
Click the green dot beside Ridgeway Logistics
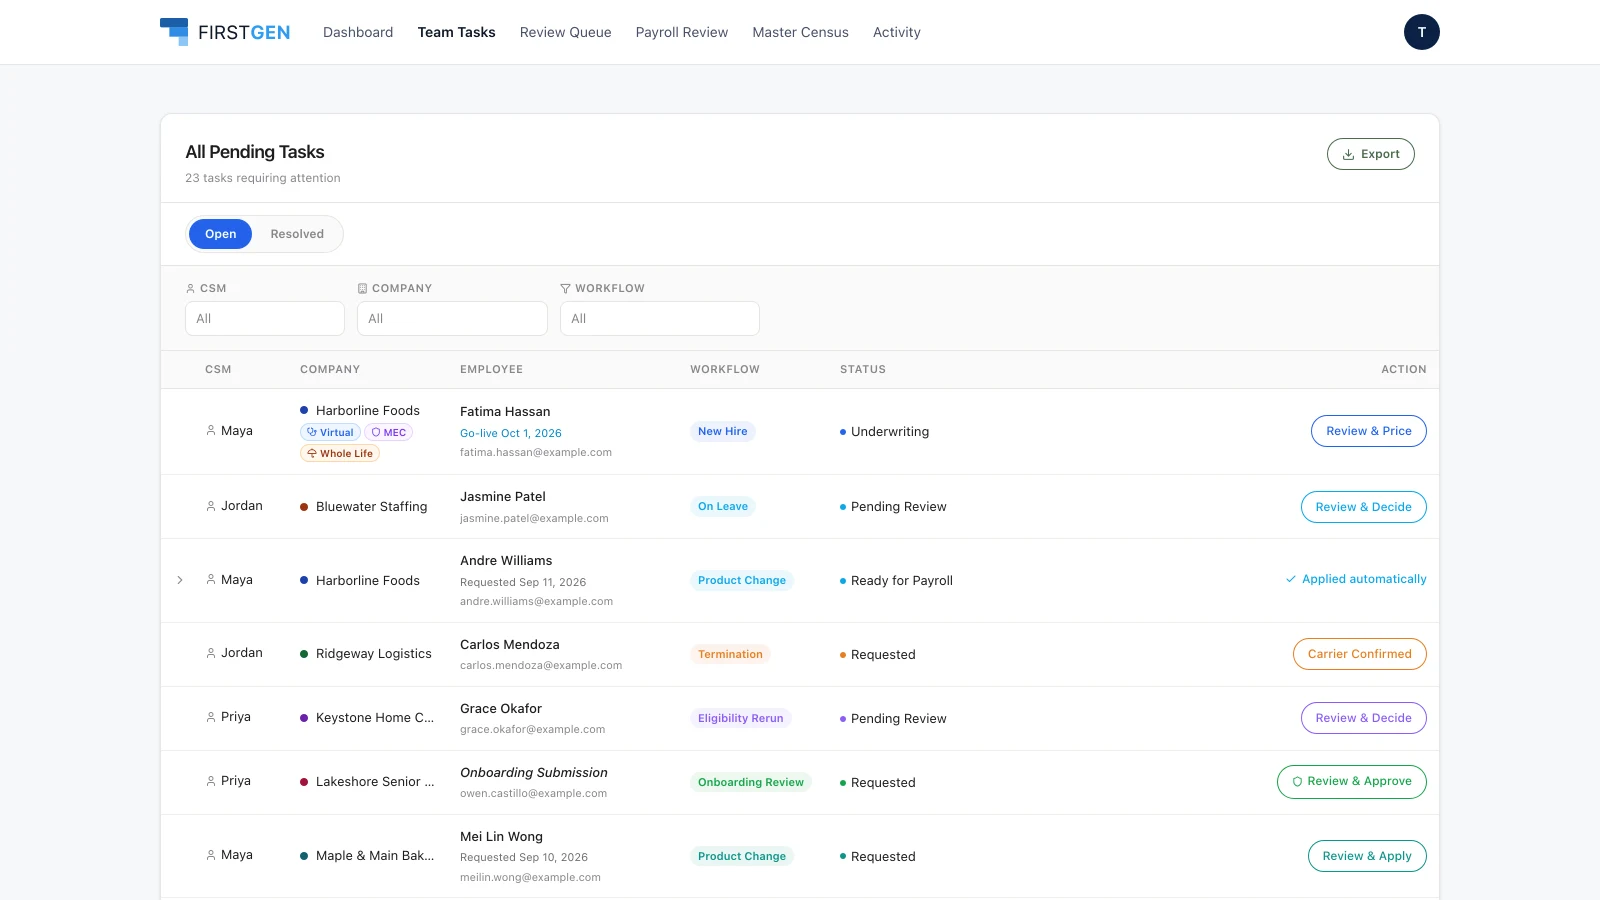[304, 654]
